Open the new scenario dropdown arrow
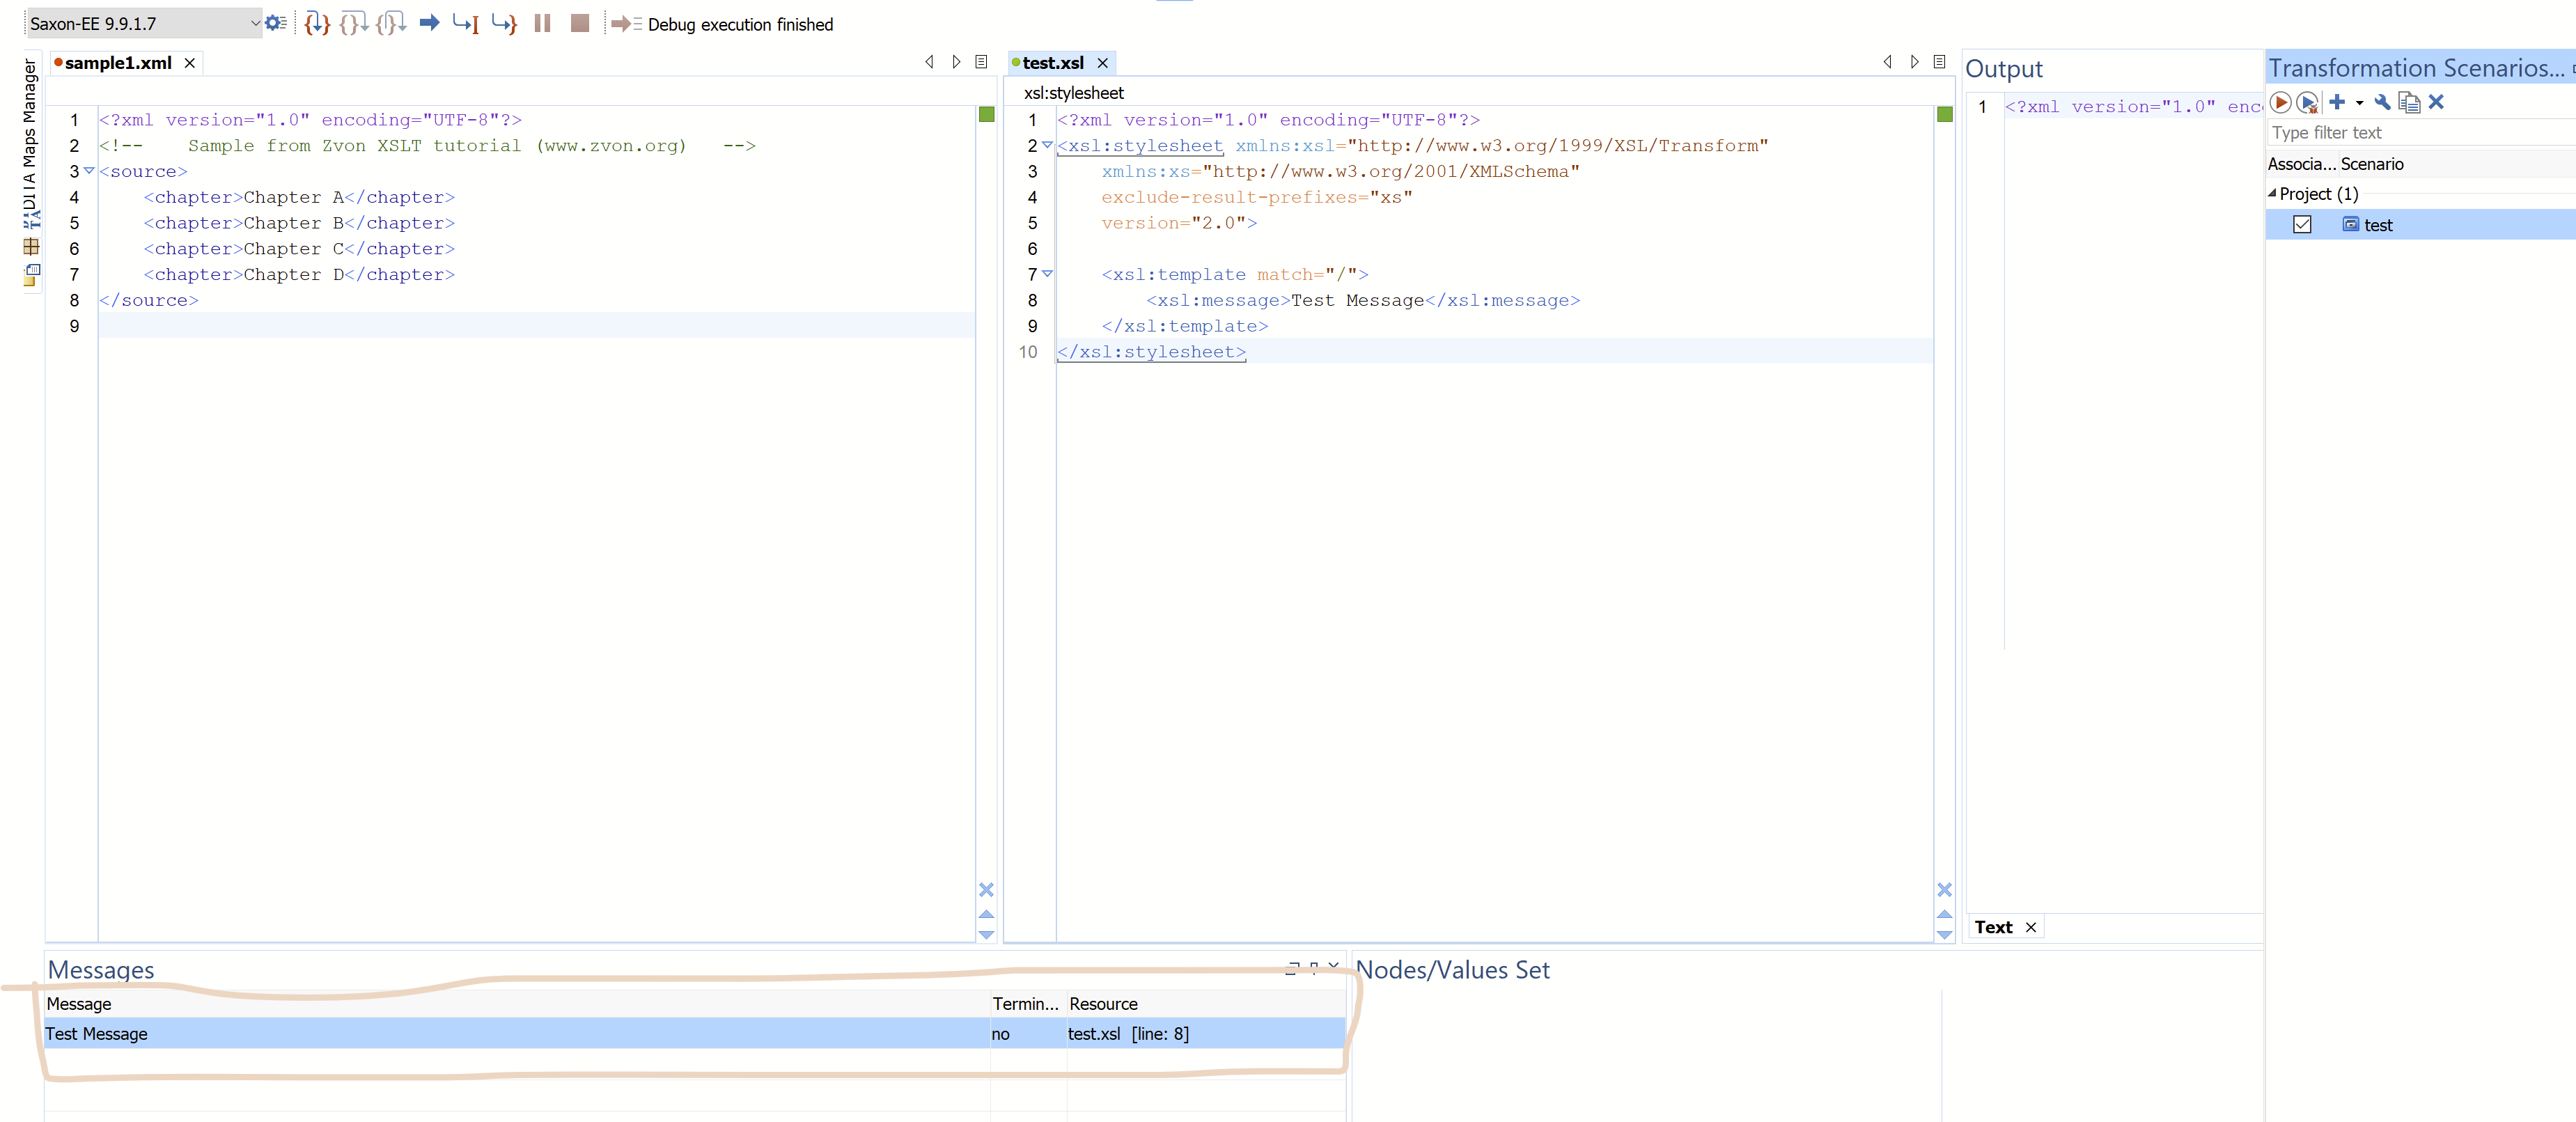This screenshot has height=1122, width=2576. (x=2359, y=103)
